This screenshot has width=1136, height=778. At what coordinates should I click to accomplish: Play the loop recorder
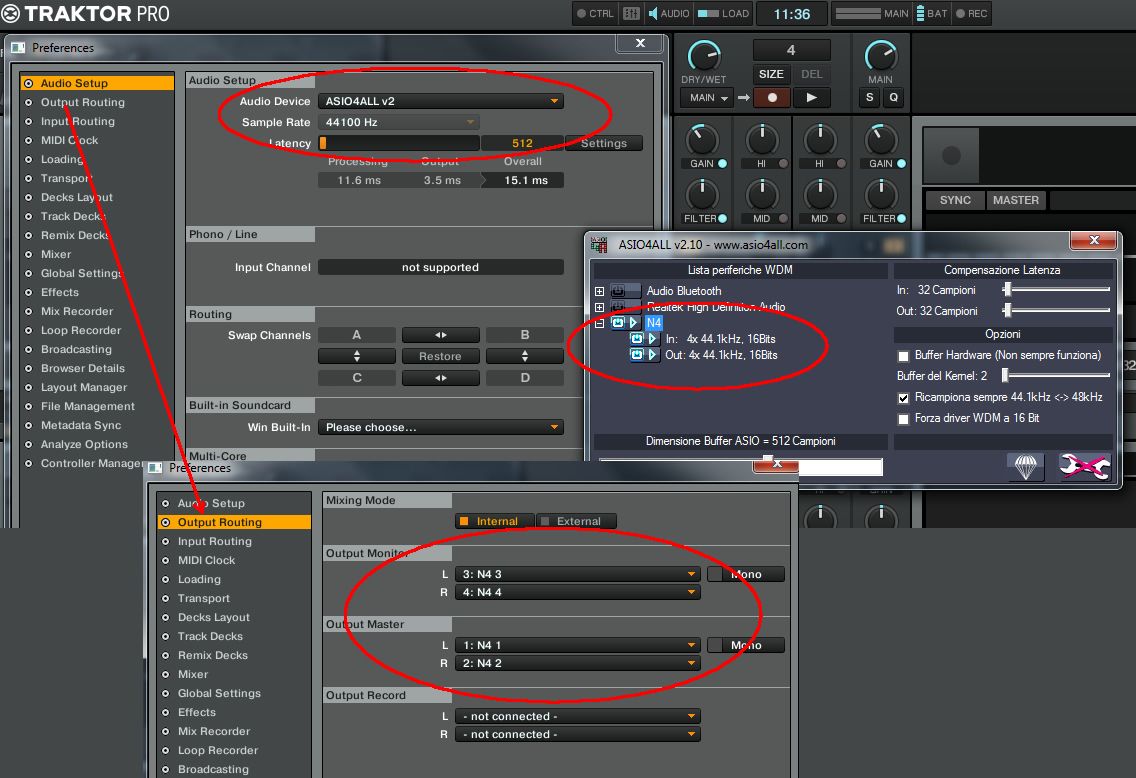(x=811, y=98)
